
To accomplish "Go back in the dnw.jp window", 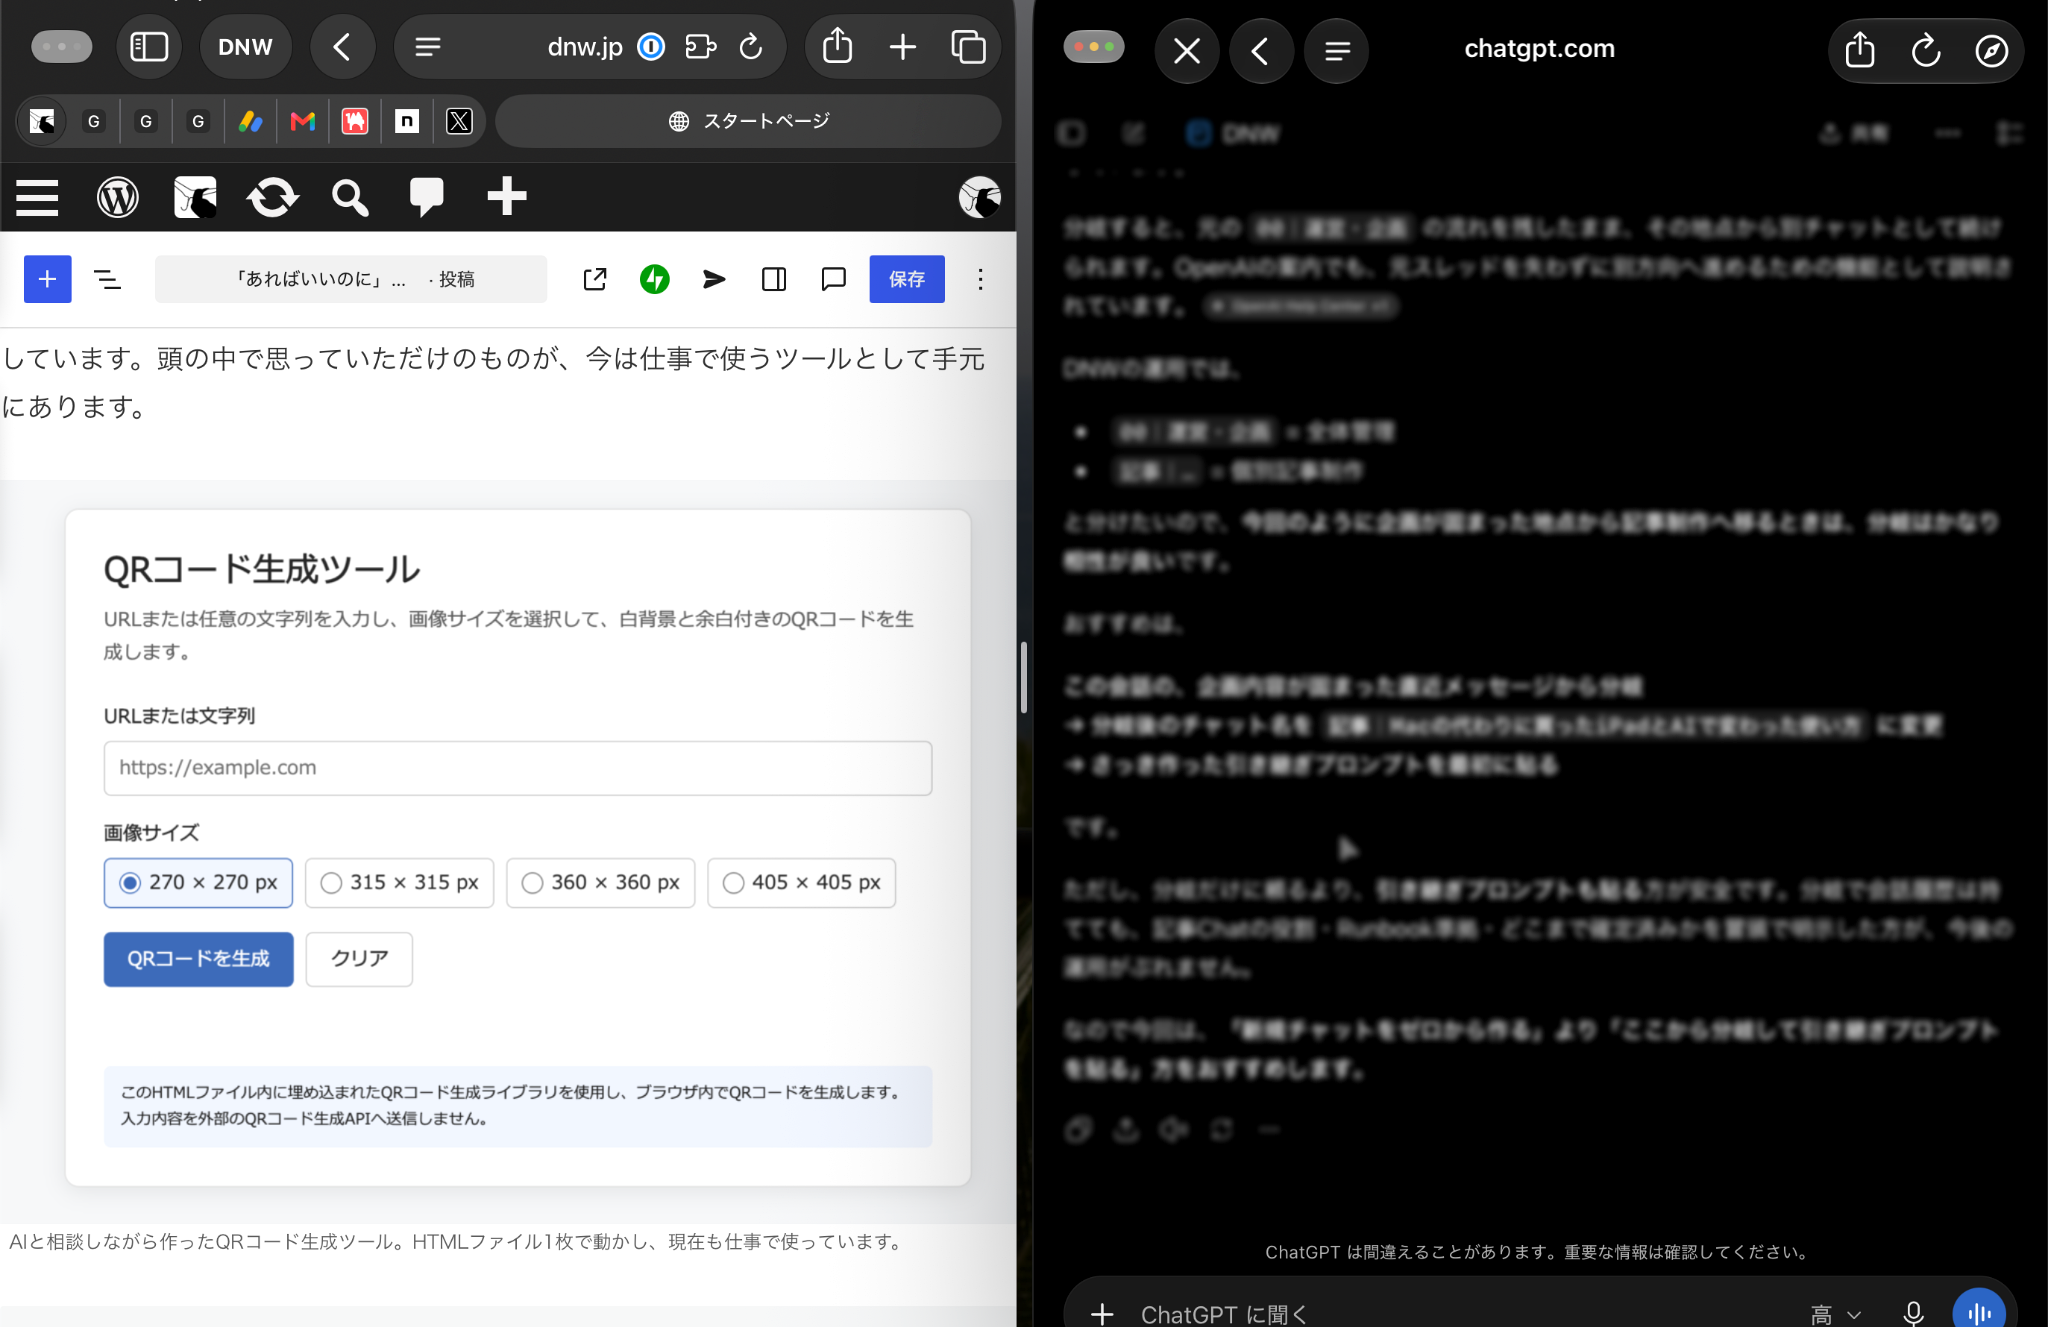I will [x=342, y=47].
